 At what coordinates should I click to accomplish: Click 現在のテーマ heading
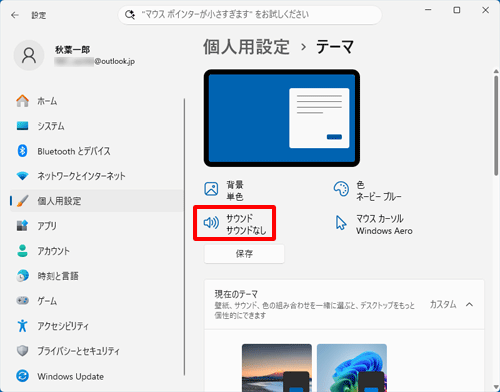236,294
